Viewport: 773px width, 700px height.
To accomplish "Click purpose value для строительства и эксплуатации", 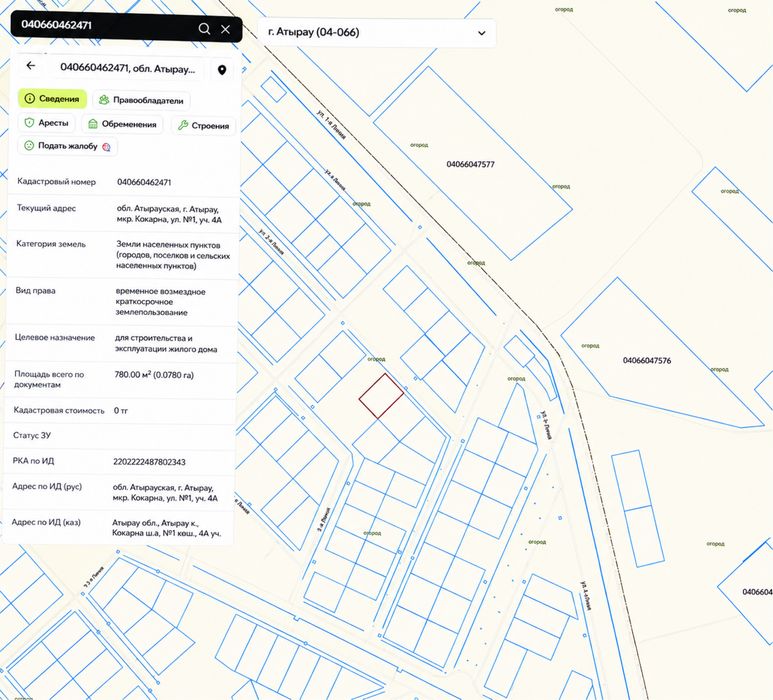I will click(166, 344).
